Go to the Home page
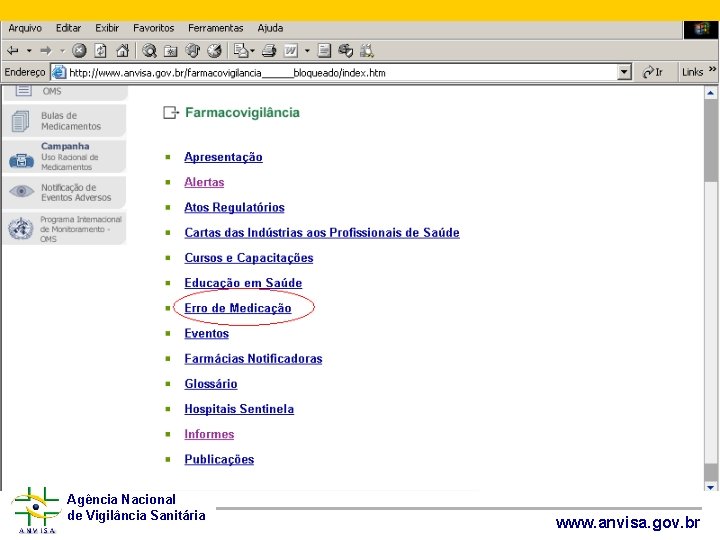 pos(123,51)
